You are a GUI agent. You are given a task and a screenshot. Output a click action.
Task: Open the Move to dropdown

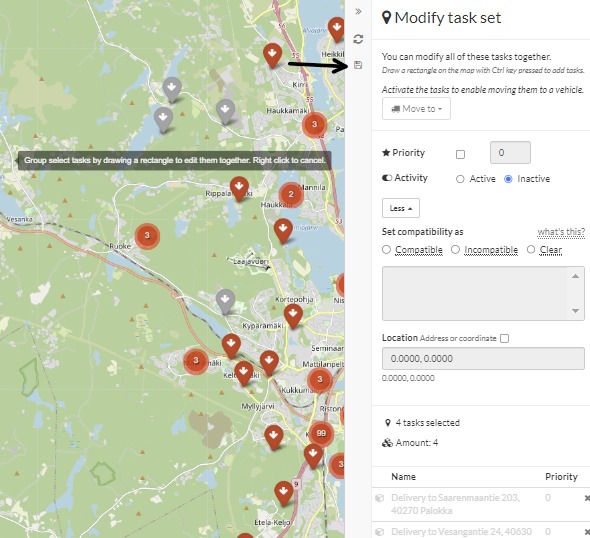point(416,109)
